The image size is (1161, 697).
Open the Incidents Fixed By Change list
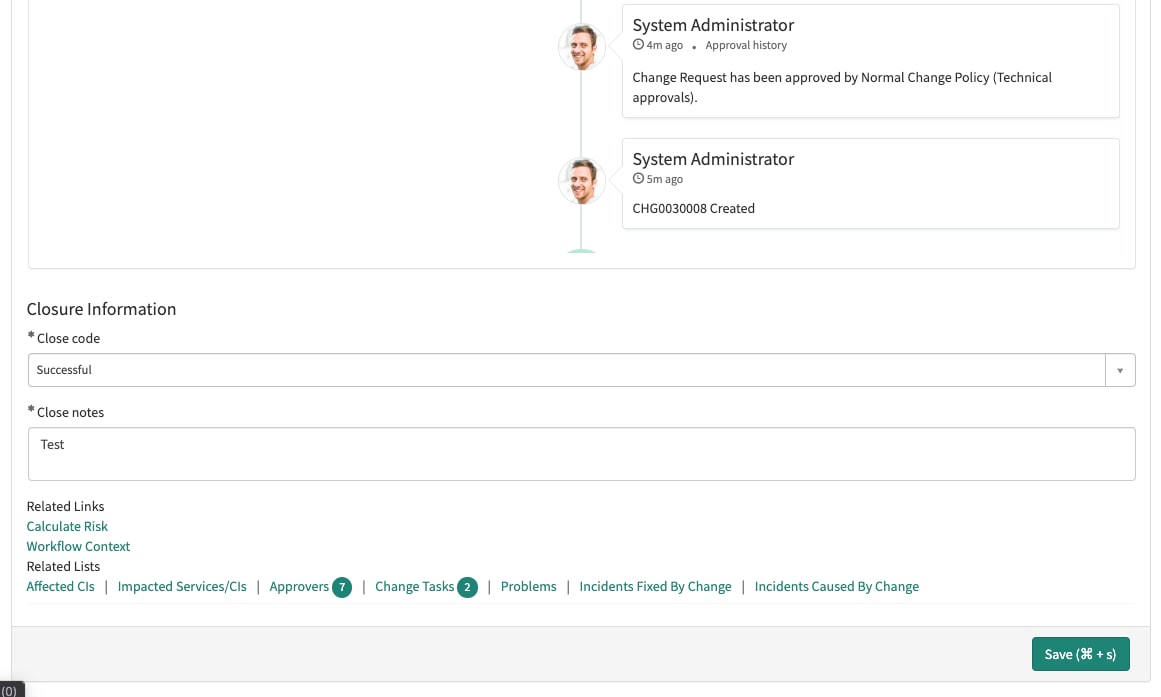tap(655, 587)
